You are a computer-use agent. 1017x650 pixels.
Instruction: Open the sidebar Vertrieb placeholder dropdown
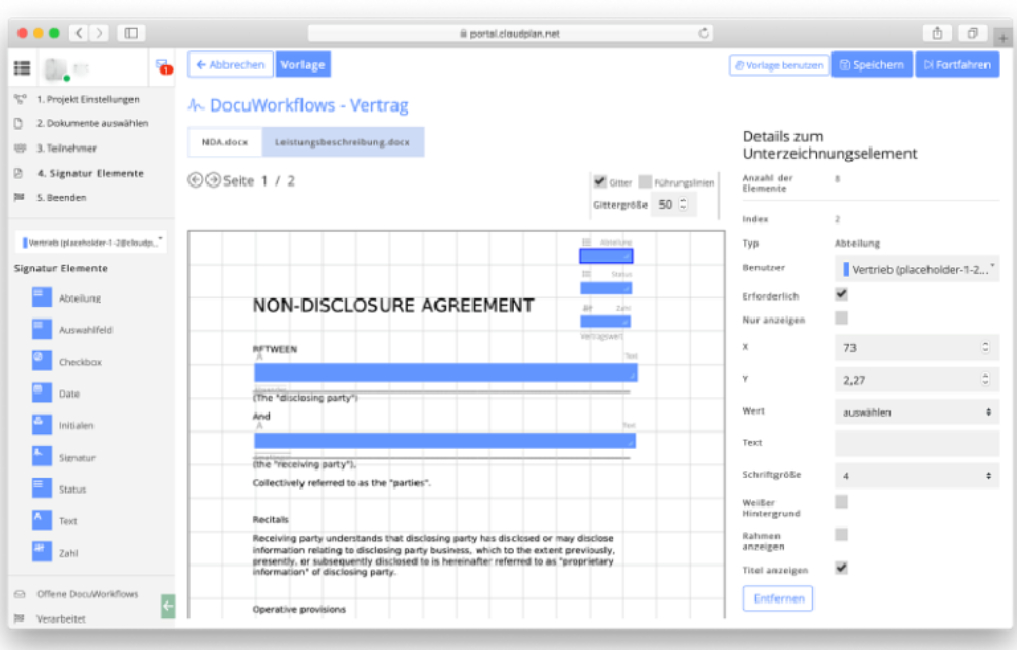(91, 243)
